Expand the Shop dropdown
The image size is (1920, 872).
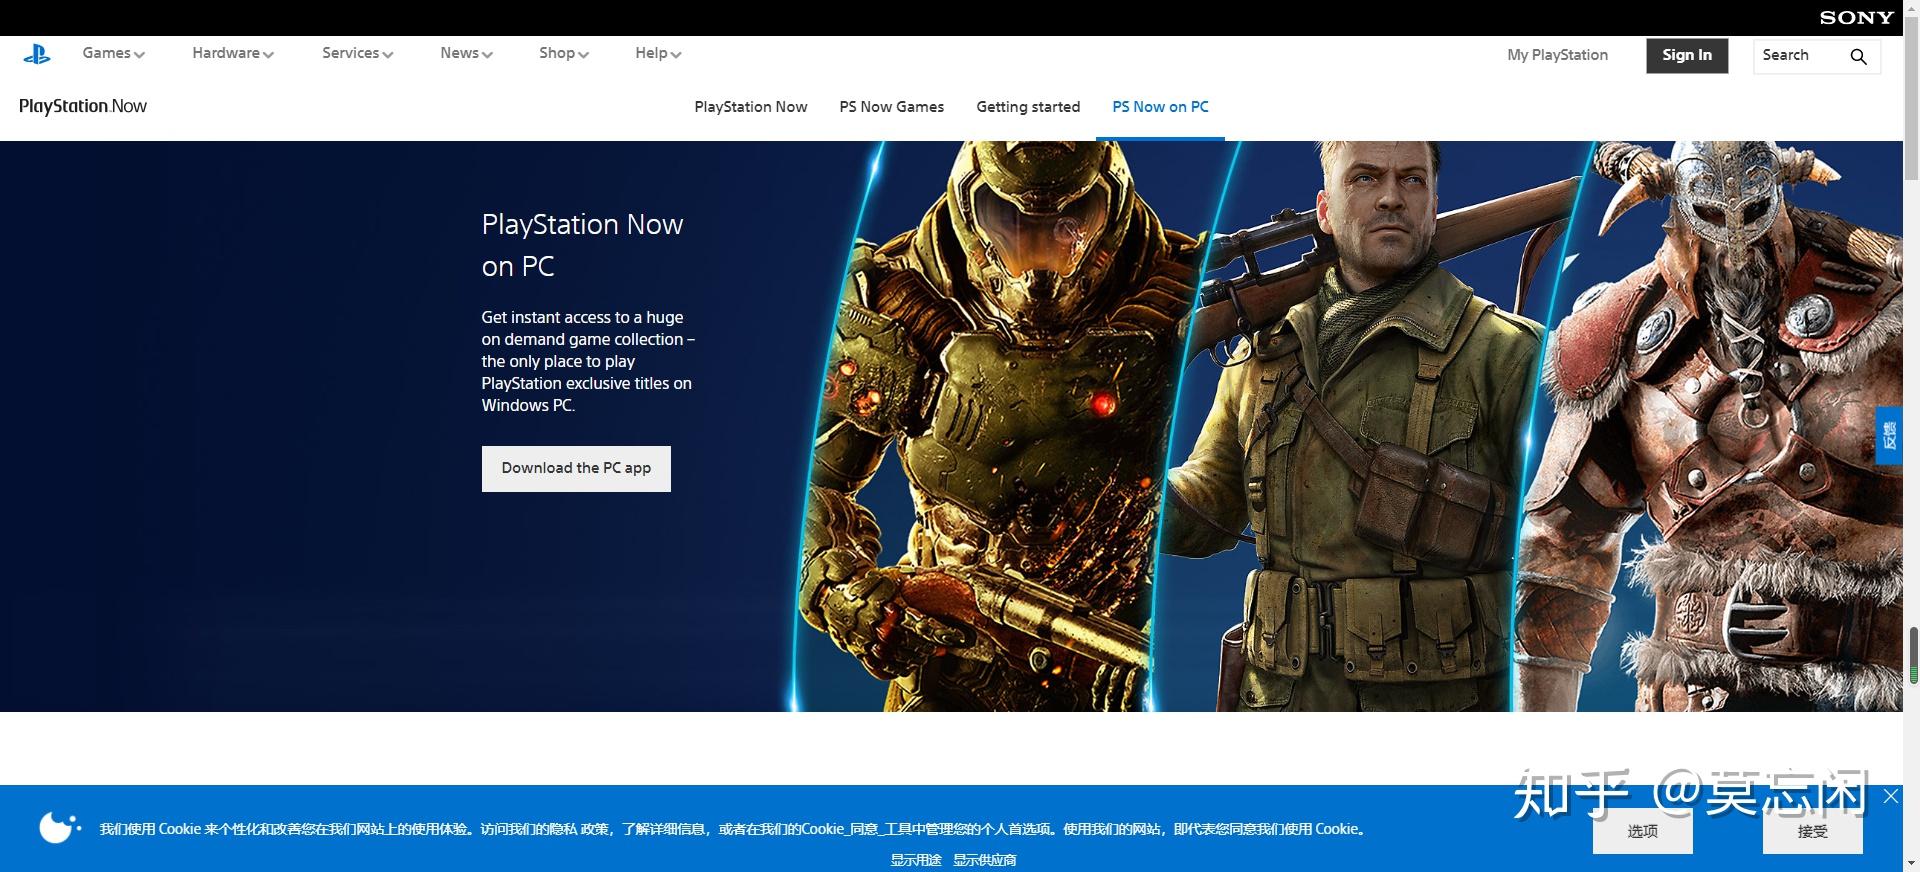(563, 53)
